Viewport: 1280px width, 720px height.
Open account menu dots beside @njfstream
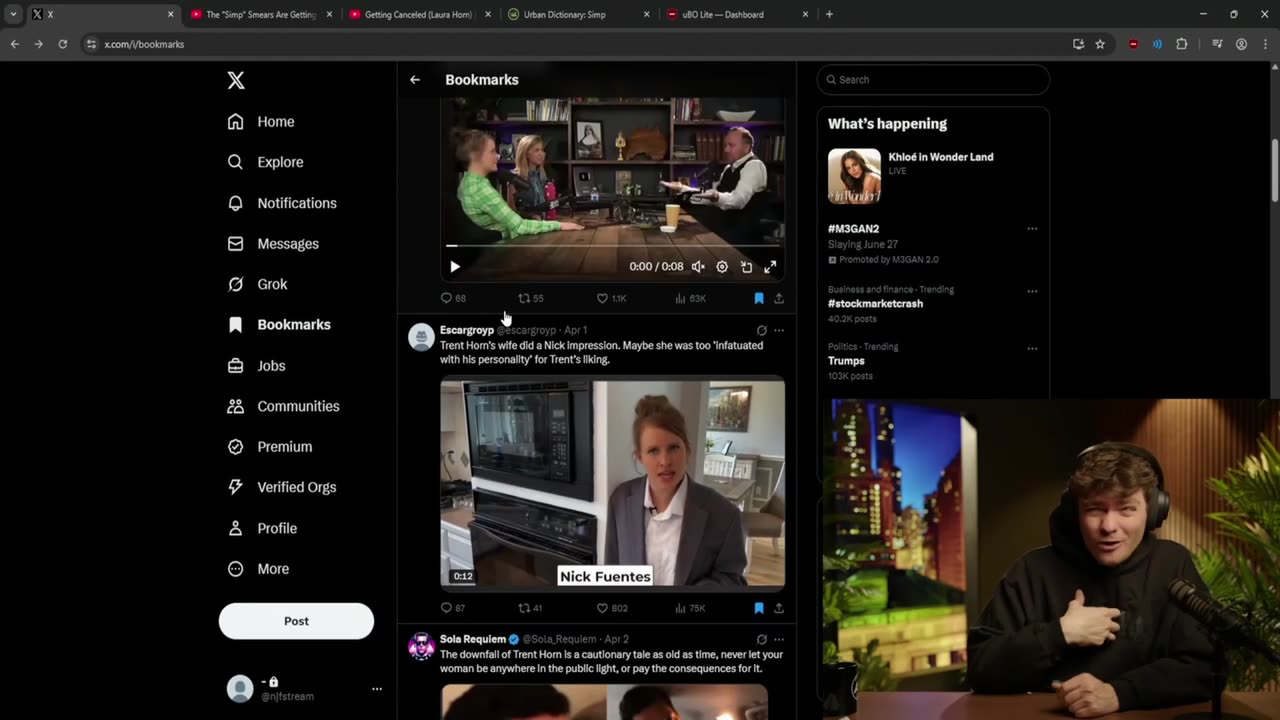(377, 689)
